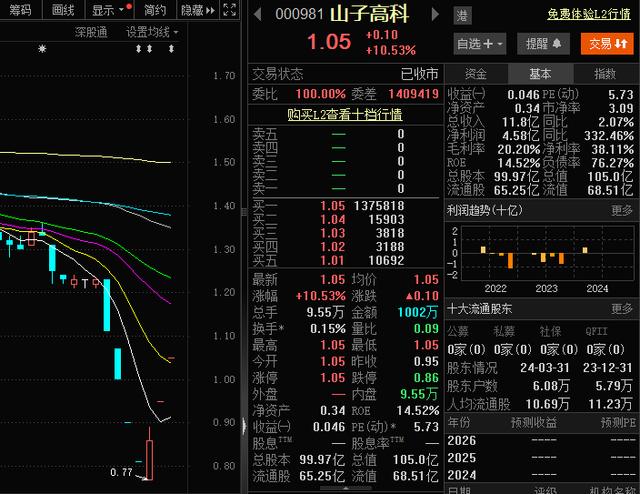Go to the next stock with right arrow
This screenshot has width=640, height=494.
(x=435, y=14)
